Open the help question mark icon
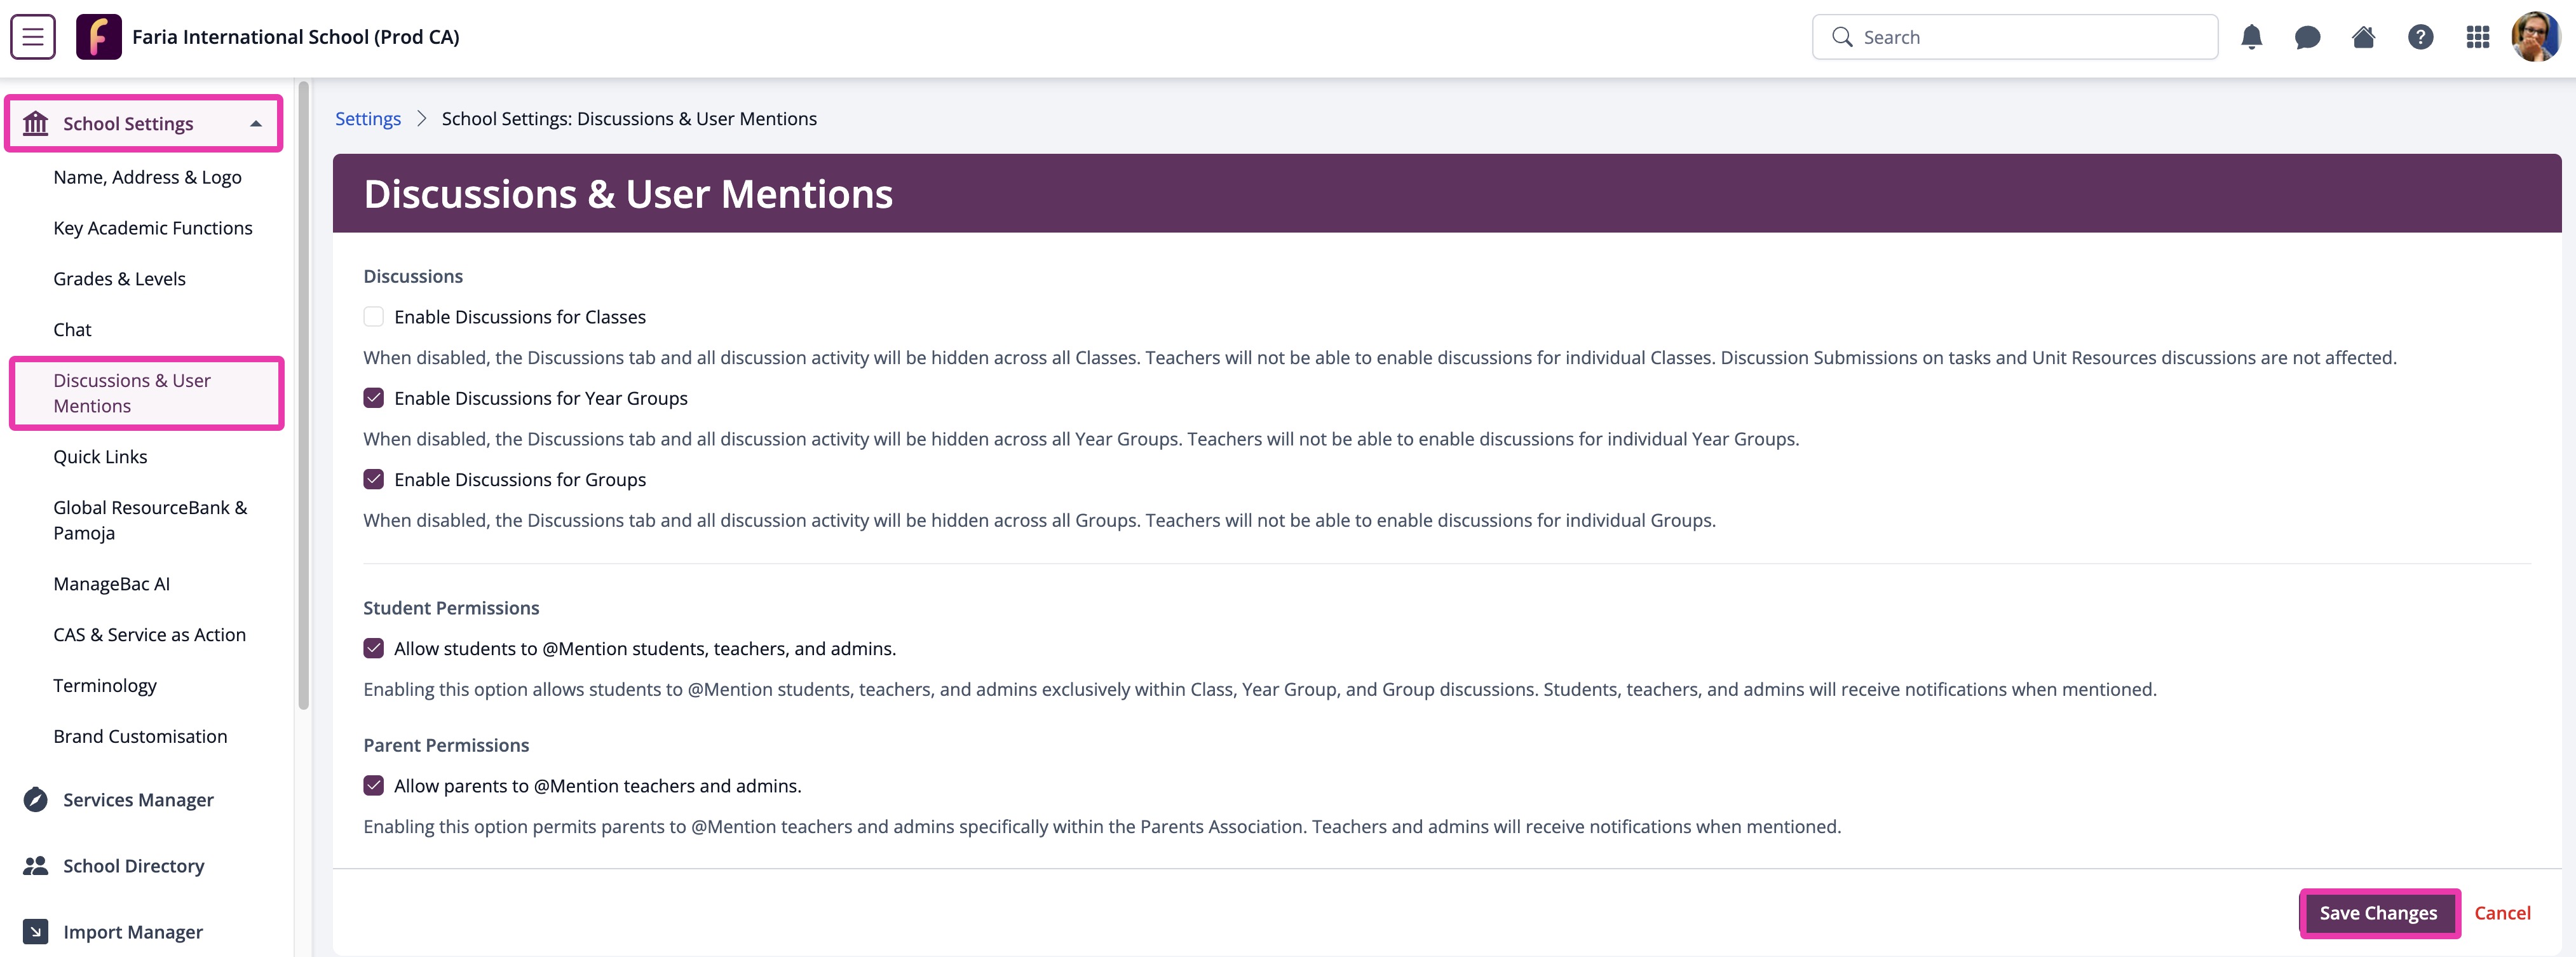 (2421, 36)
